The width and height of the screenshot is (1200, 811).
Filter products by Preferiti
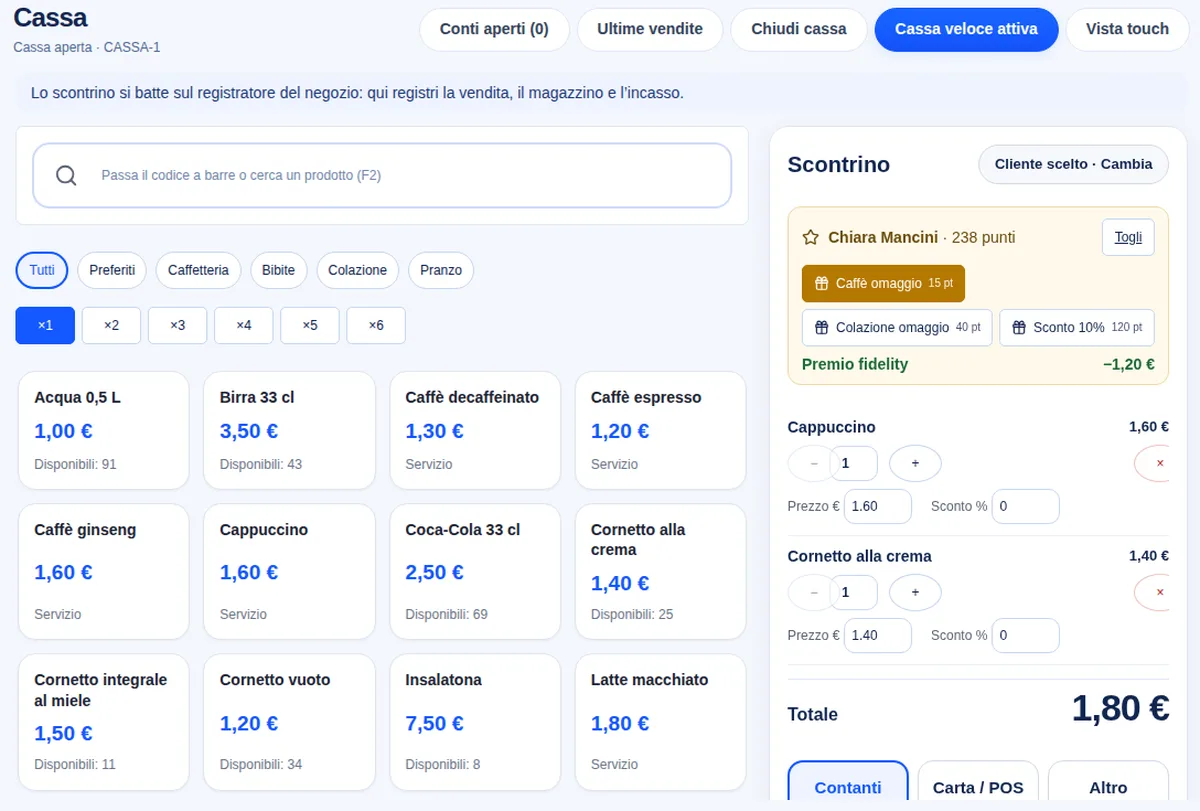tap(112, 270)
